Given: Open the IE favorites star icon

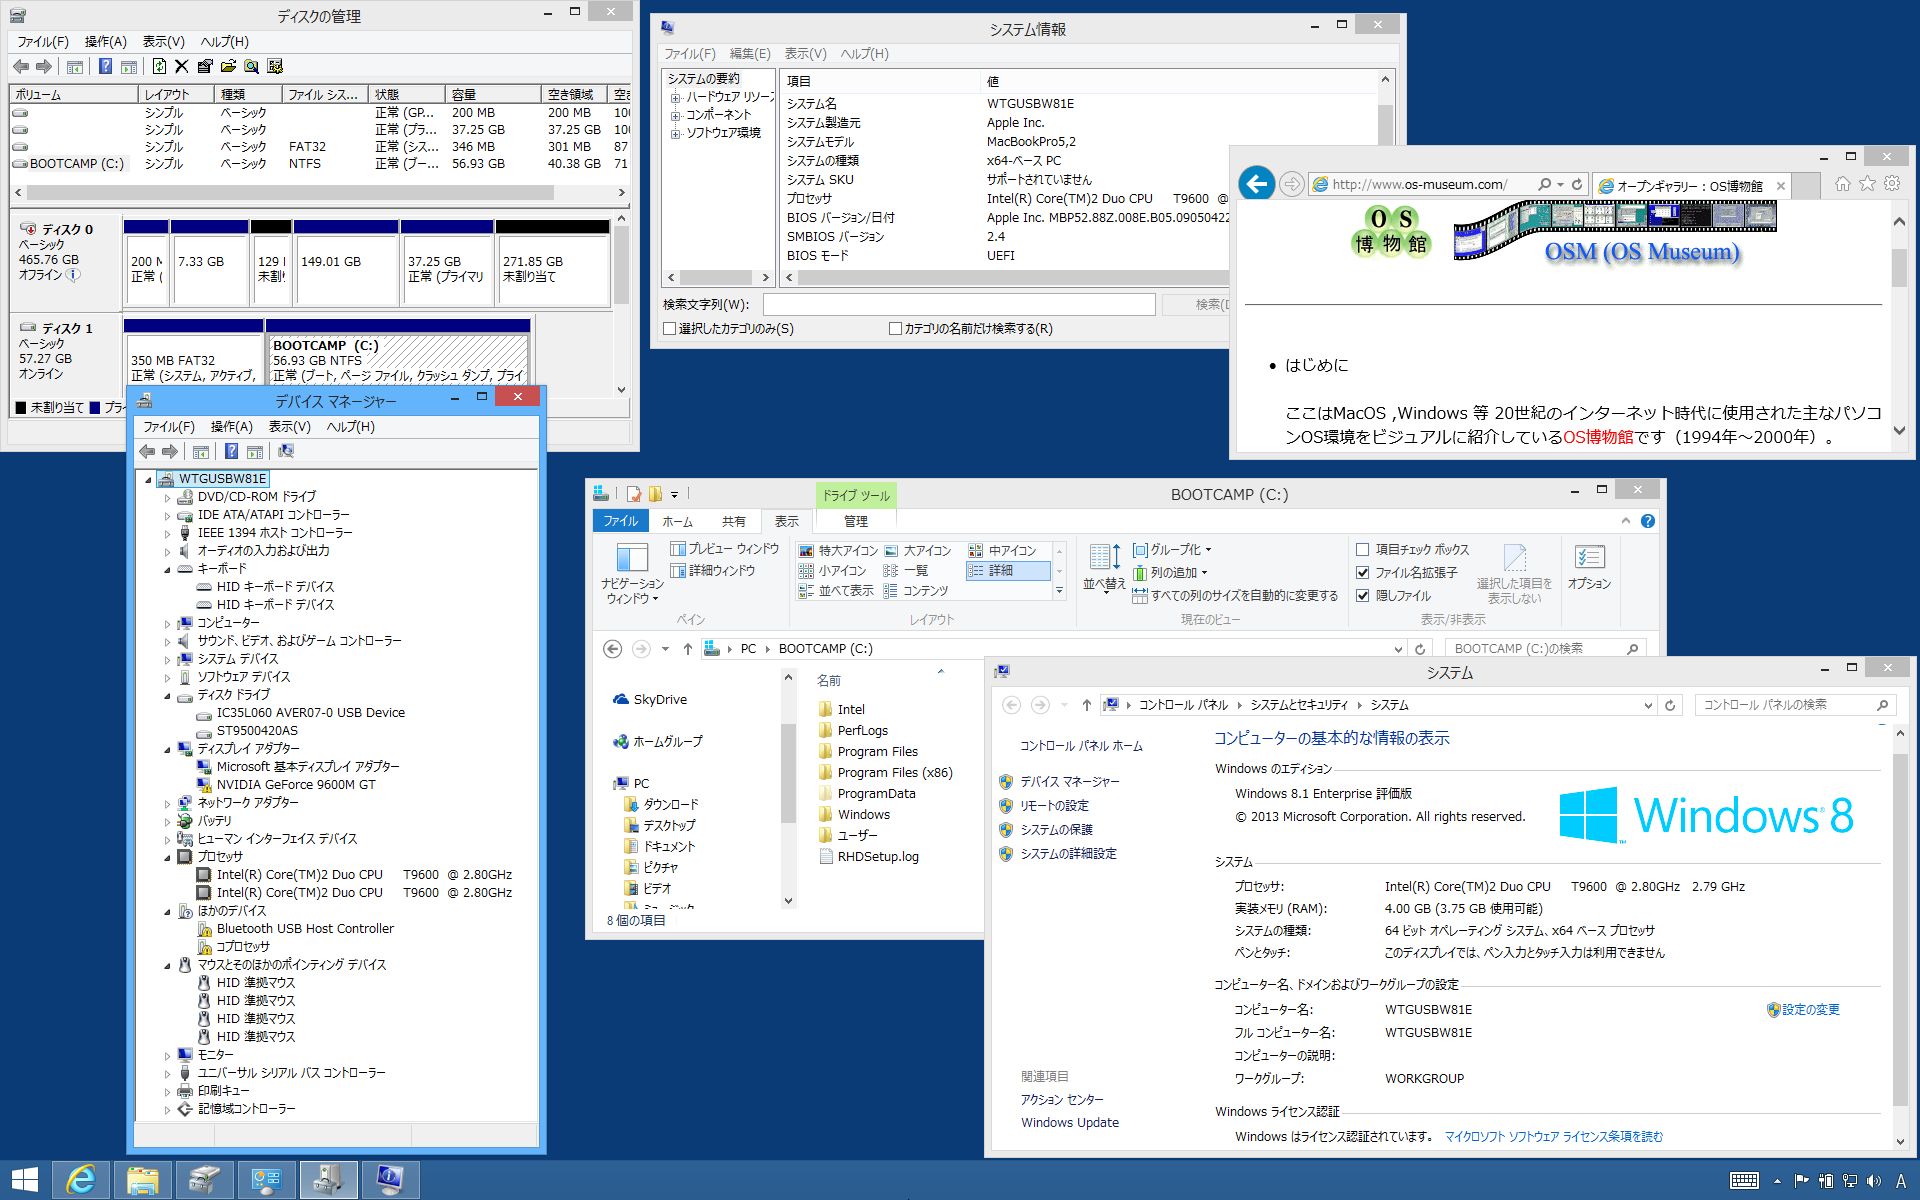Looking at the screenshot, I should click(x=1867, y=184).
